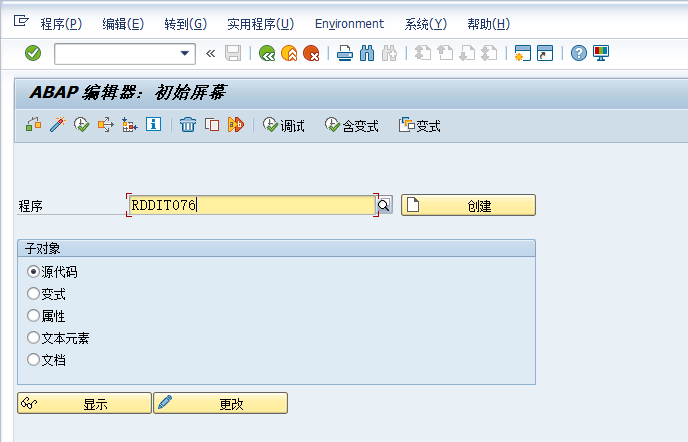Click the red Cancel icon
Viewport: 688px width, 442px height.
312,54
